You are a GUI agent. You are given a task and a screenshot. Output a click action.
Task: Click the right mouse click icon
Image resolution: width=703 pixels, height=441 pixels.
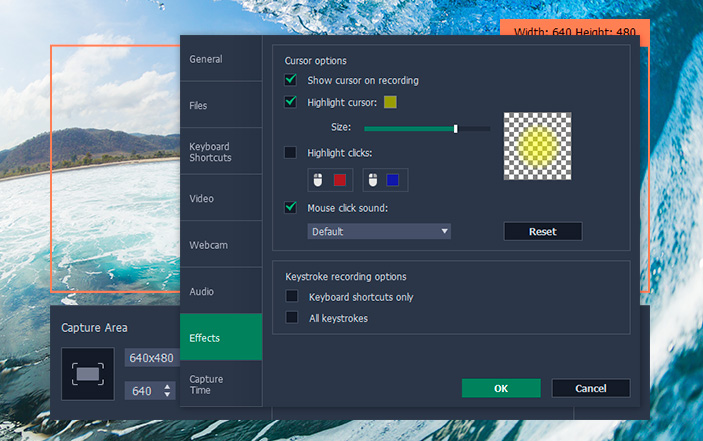click(x=372, y=181)
